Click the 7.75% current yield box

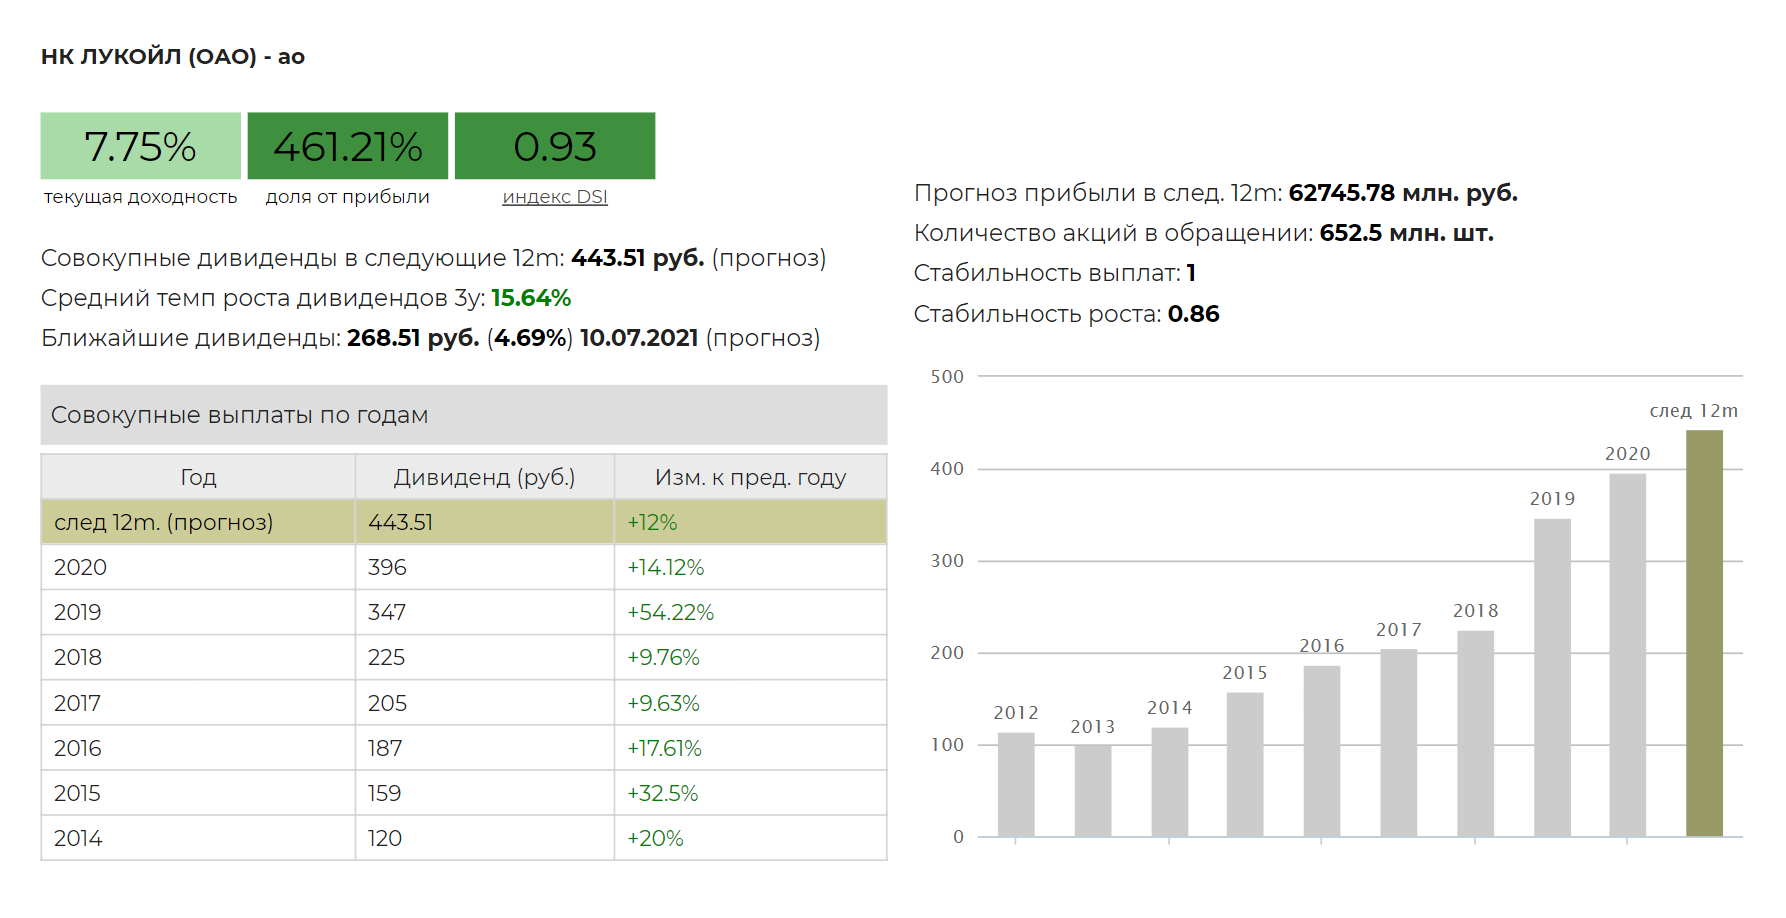click(141, 146)
